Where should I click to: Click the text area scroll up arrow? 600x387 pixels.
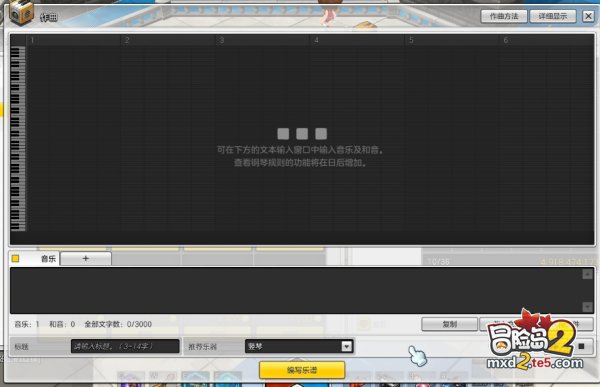587,274
